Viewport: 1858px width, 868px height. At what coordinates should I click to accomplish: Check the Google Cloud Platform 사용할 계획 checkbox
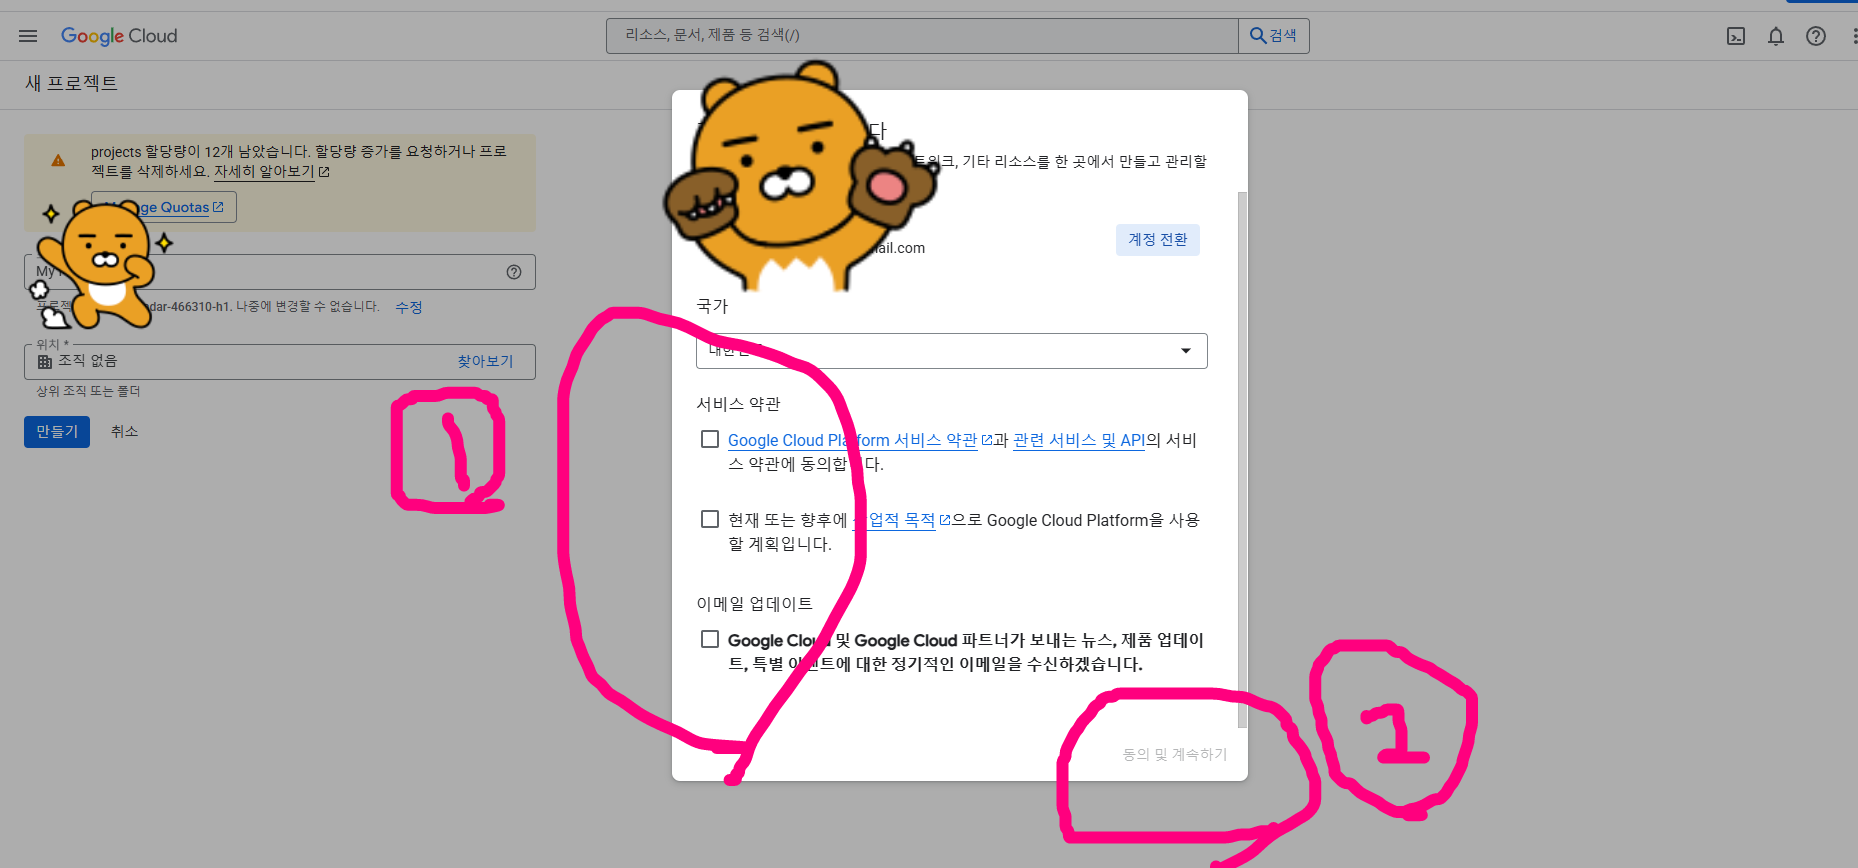(x=710, y=519)
